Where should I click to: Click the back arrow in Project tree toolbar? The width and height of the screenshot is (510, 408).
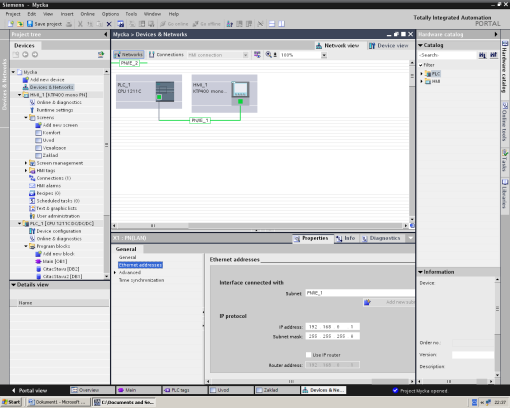click(25, 54)
